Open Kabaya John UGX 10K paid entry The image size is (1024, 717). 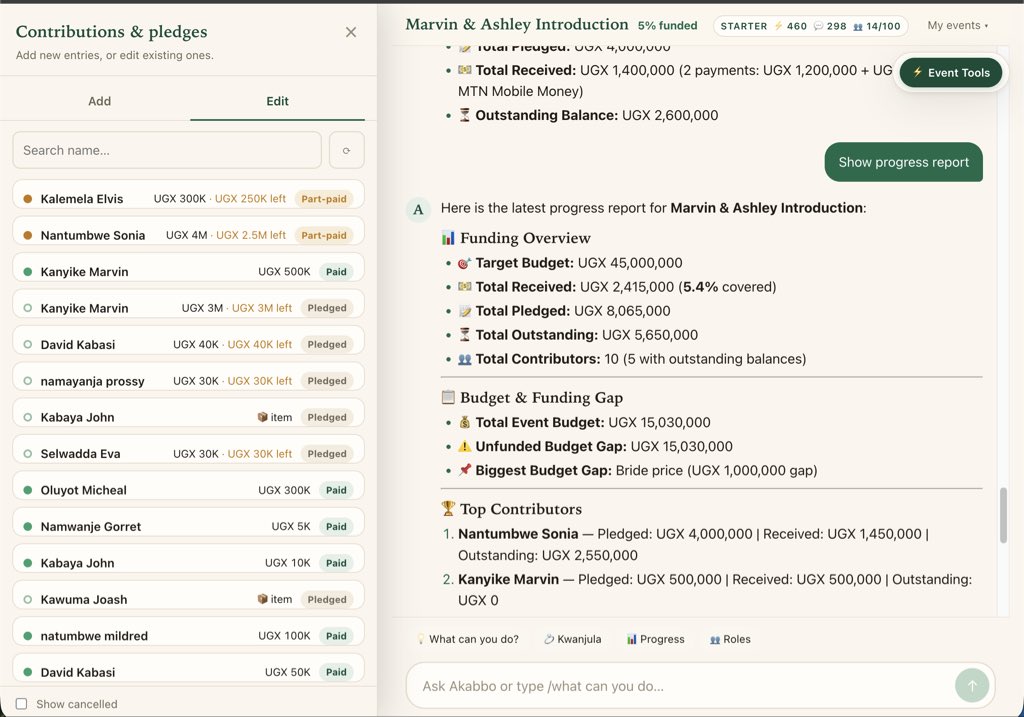click(x=188, y=560)
